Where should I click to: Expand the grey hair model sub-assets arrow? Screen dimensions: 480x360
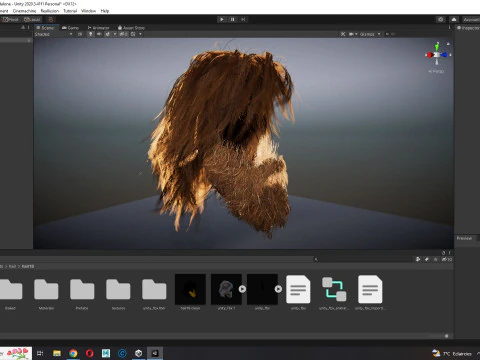click(x=242, y=289)
